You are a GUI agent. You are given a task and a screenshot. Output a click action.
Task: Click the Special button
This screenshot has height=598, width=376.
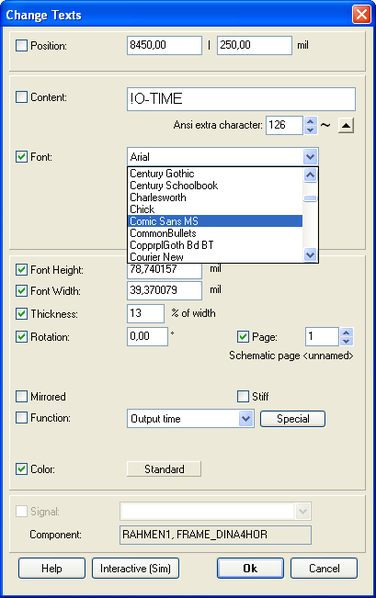(293, 419)
